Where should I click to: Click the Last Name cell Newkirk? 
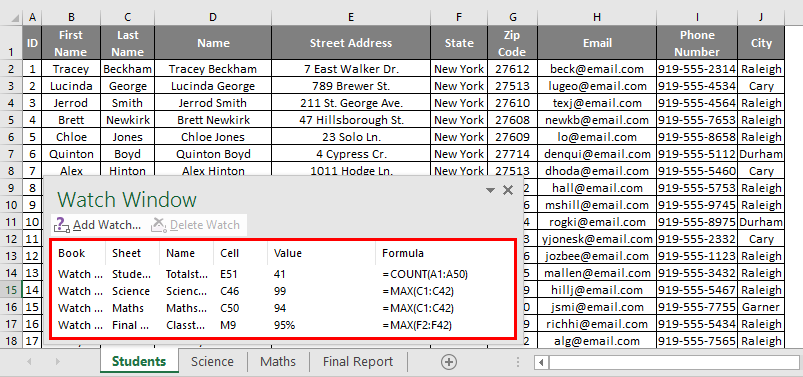pos(128,120)
